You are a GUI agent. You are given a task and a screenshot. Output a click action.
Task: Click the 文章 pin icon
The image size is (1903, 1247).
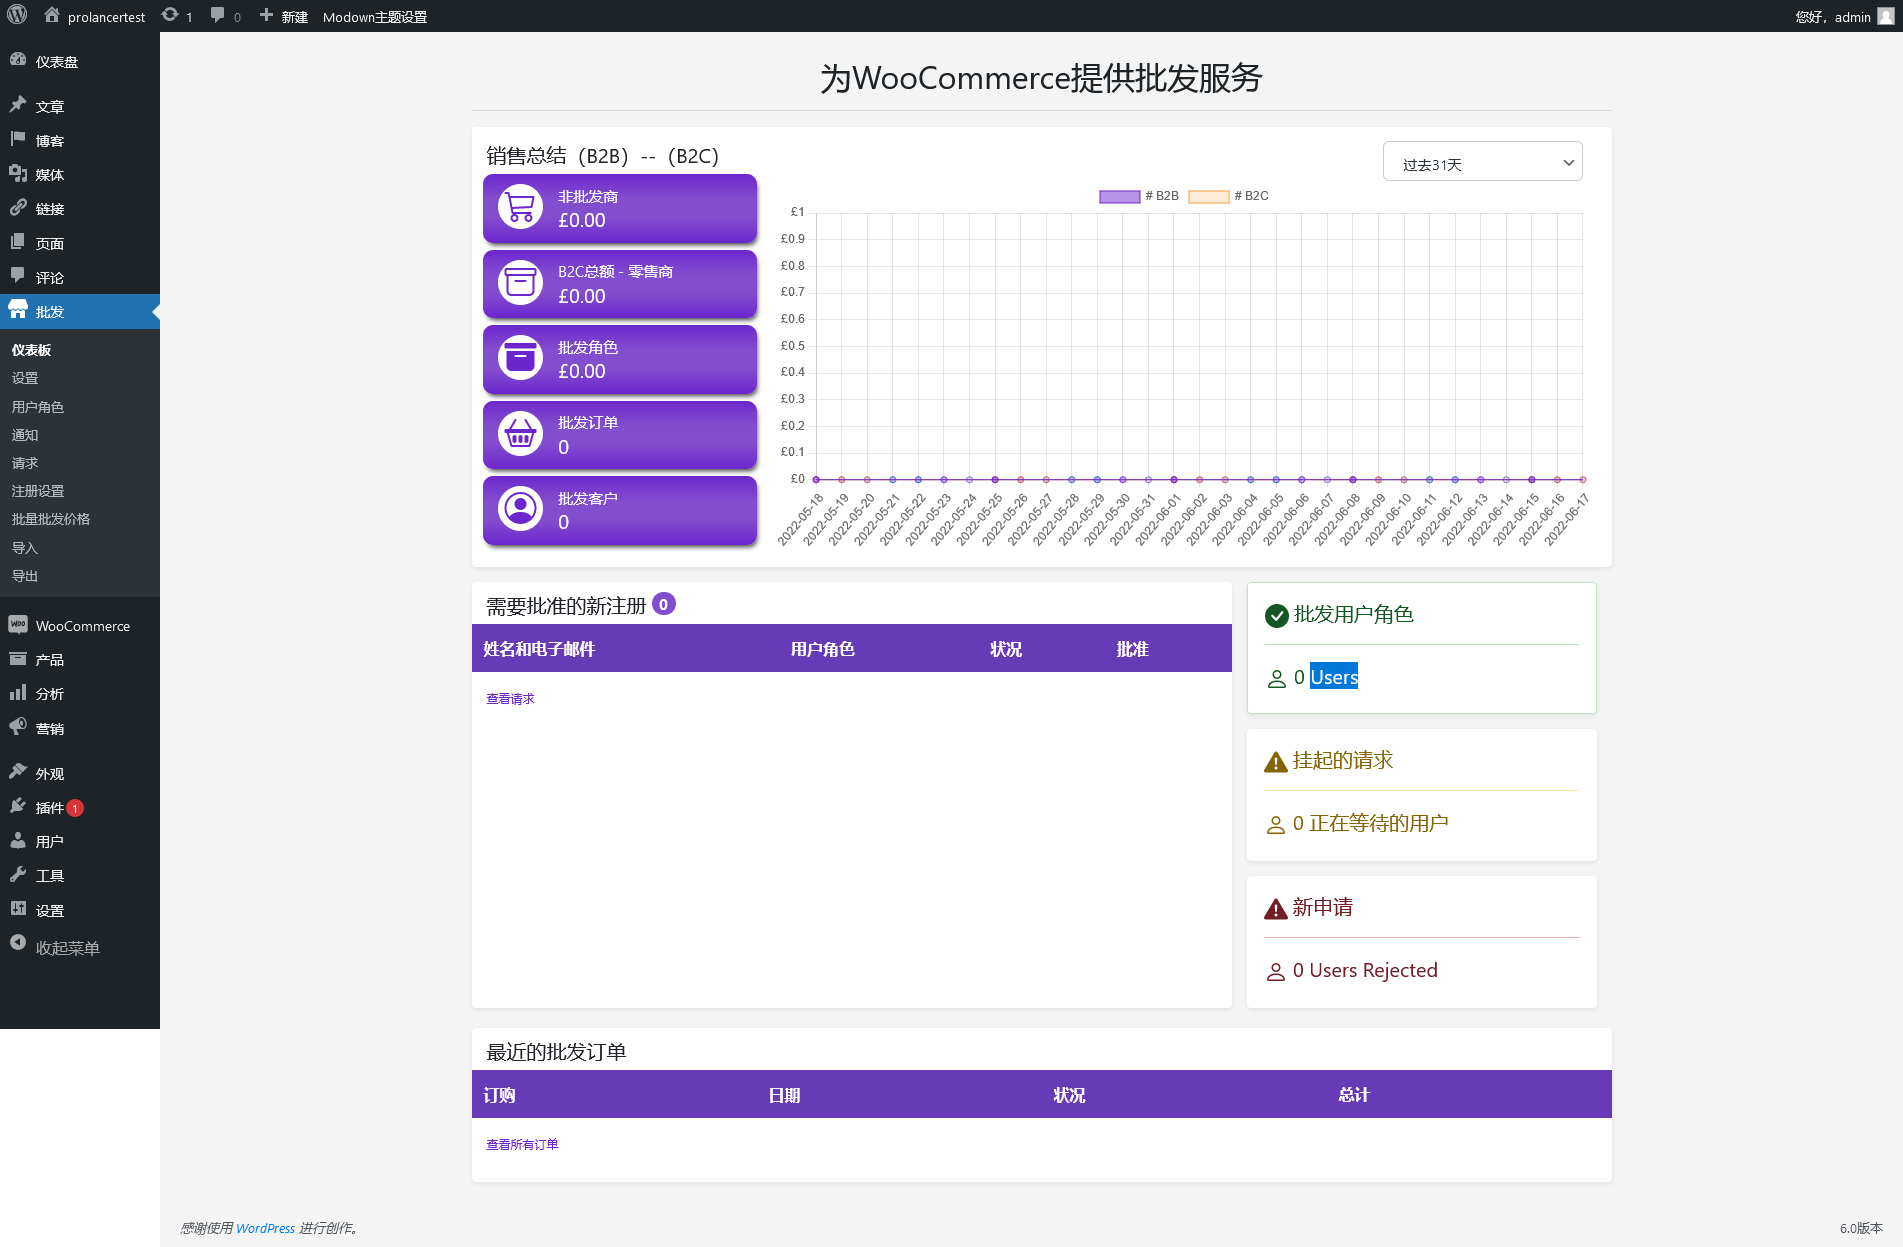tap(18, 105)
